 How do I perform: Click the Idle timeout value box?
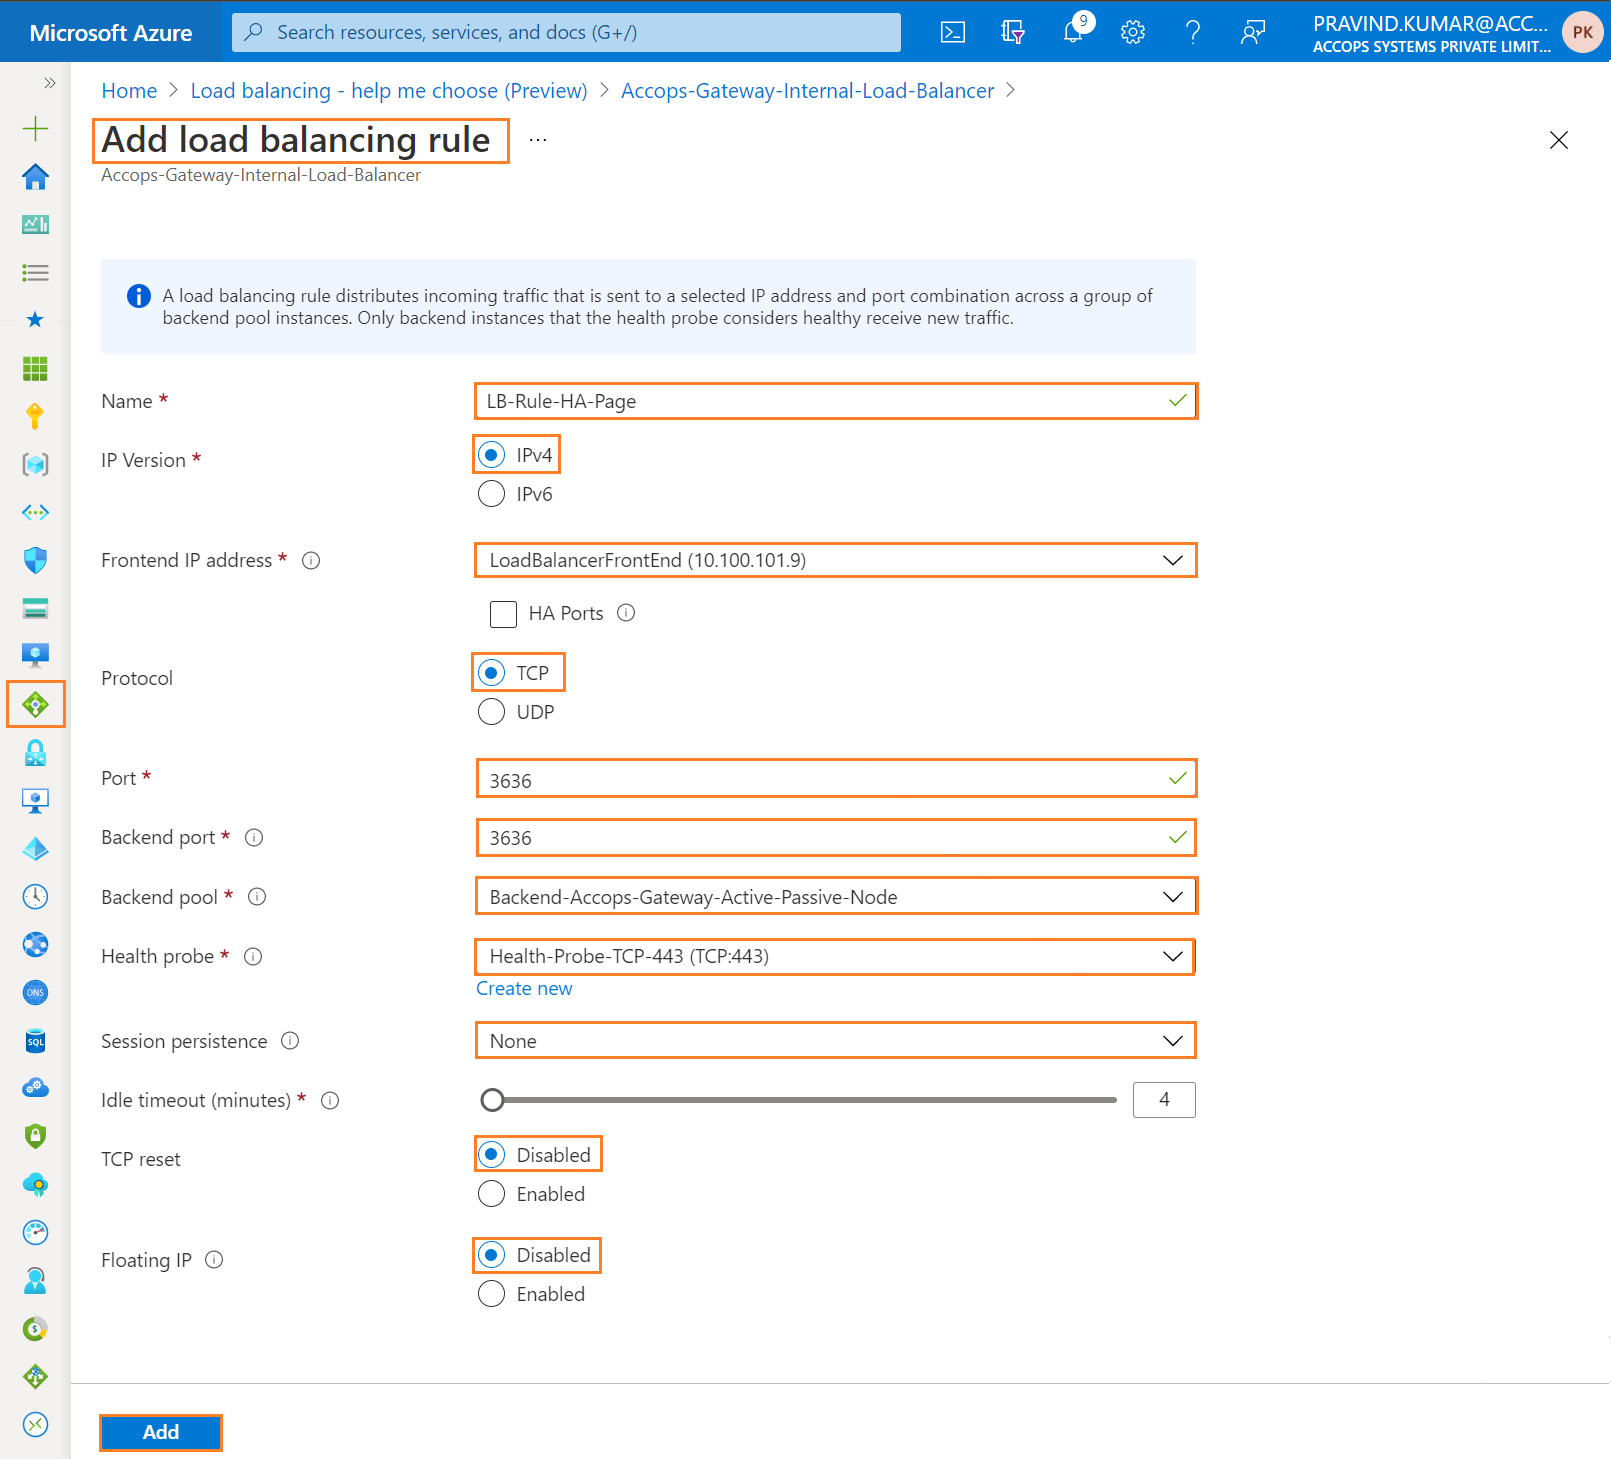(x=1164, y=1100)
